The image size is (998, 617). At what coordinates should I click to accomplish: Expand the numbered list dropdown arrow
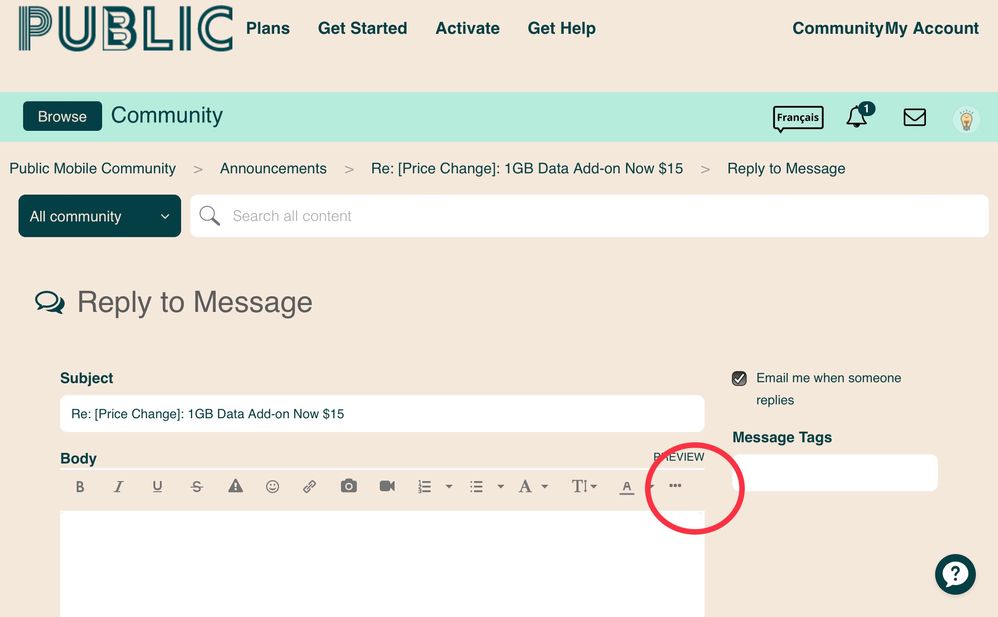(x=449, y=487)
